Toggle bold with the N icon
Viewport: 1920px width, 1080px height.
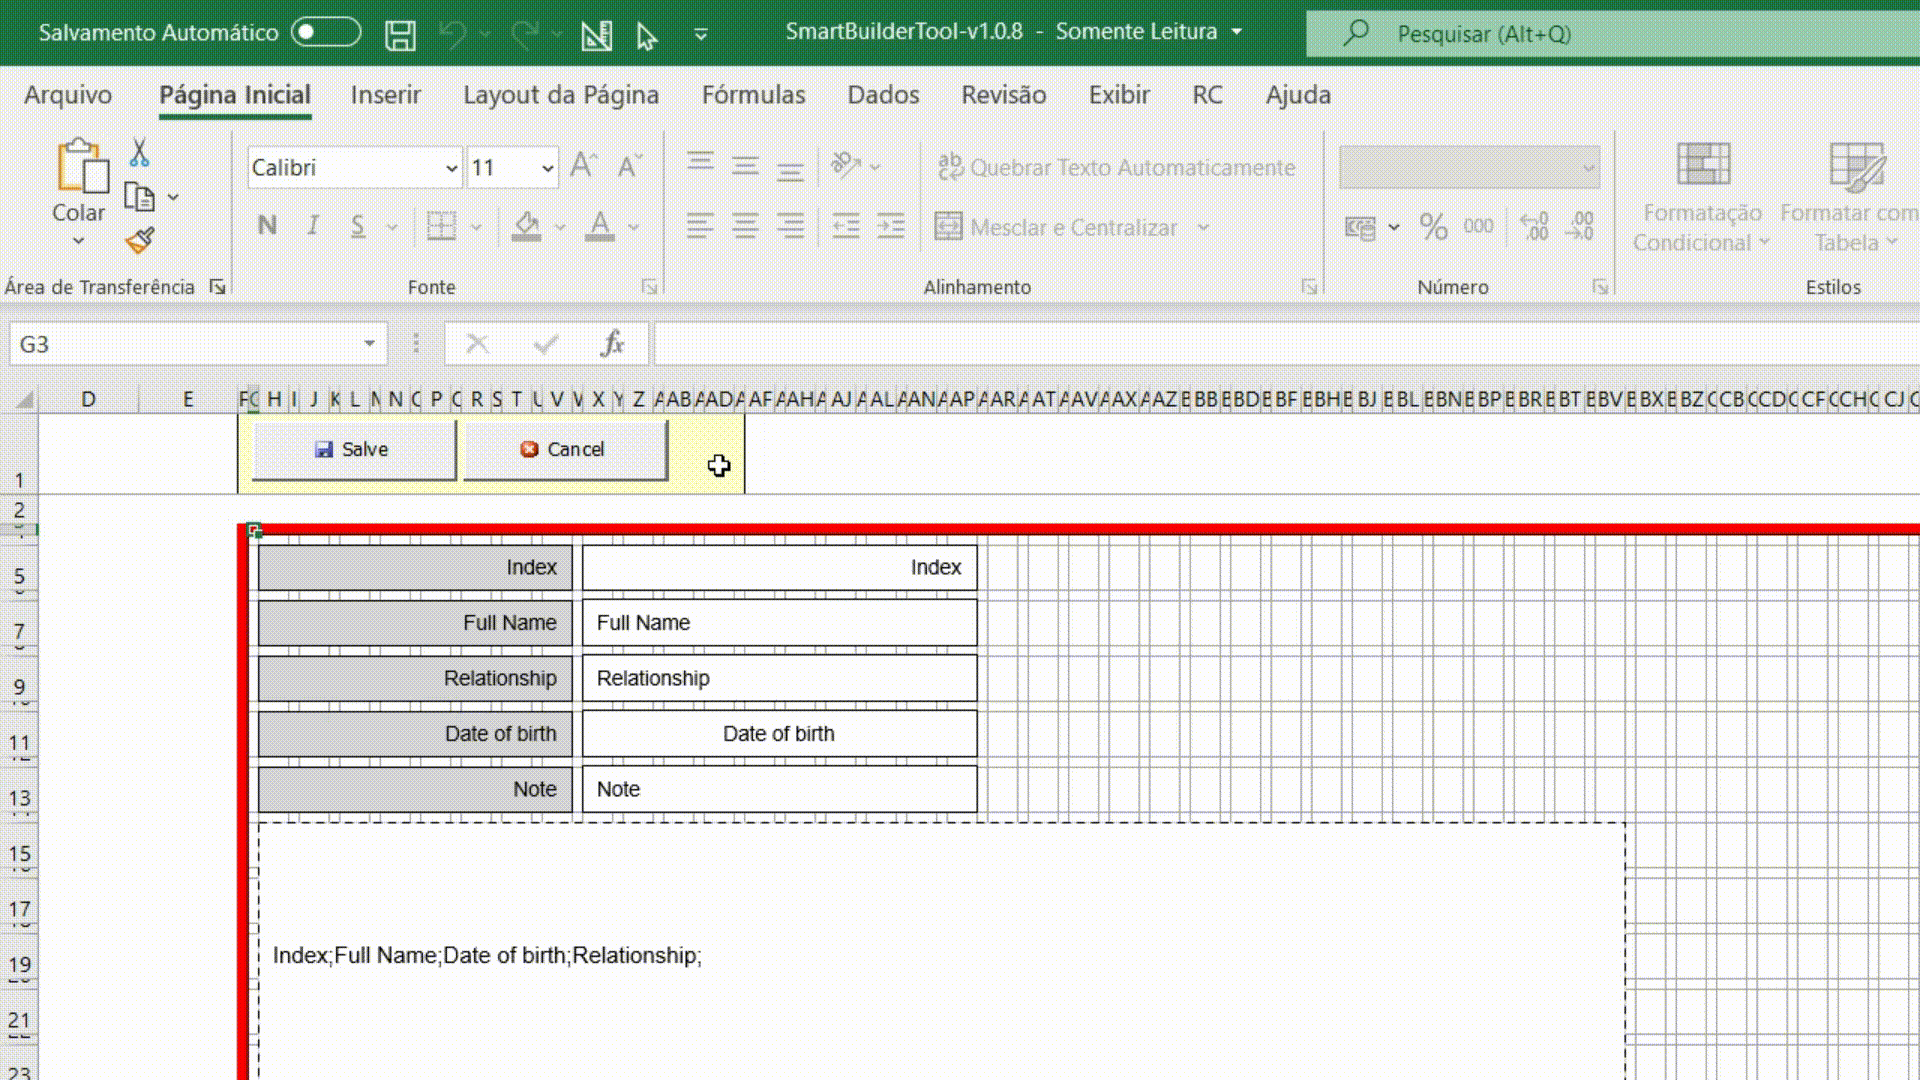267,226
